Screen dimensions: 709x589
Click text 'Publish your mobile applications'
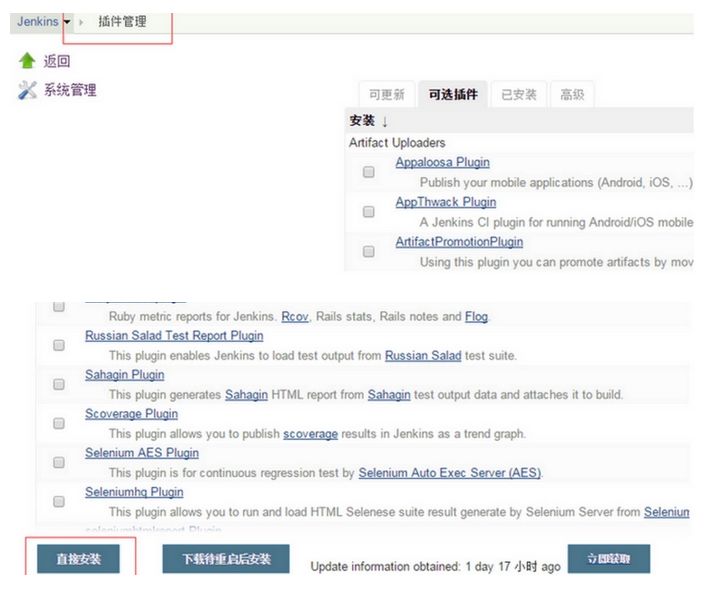[506, 183]
